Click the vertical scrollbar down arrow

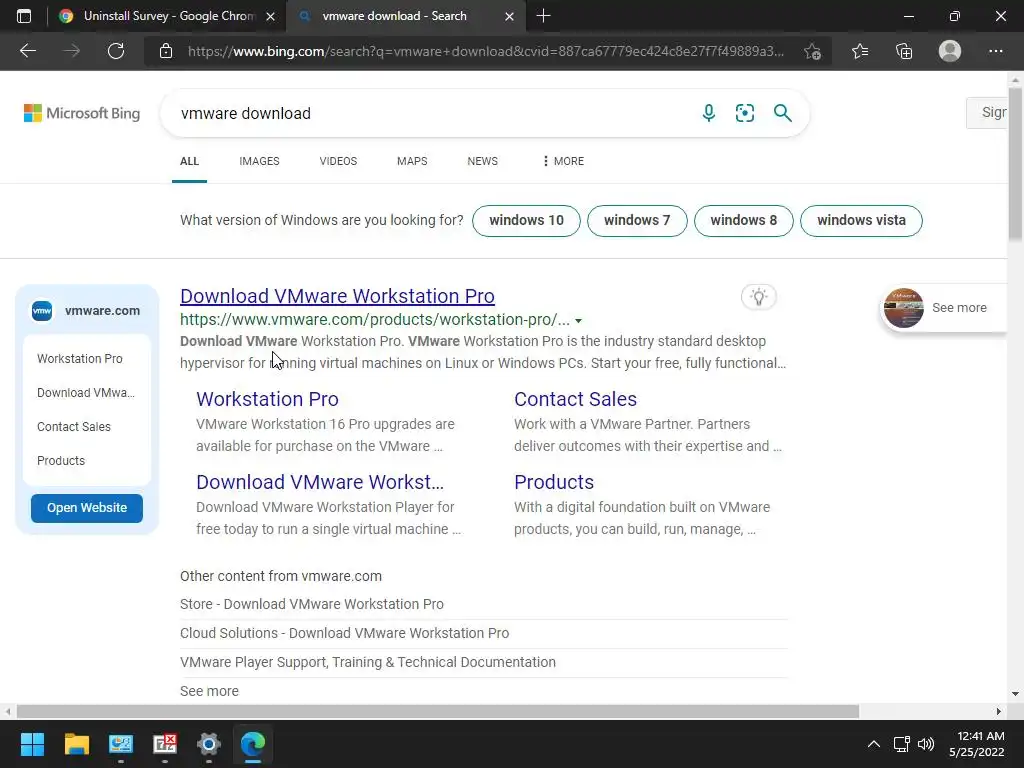[x=1015, y=694]
